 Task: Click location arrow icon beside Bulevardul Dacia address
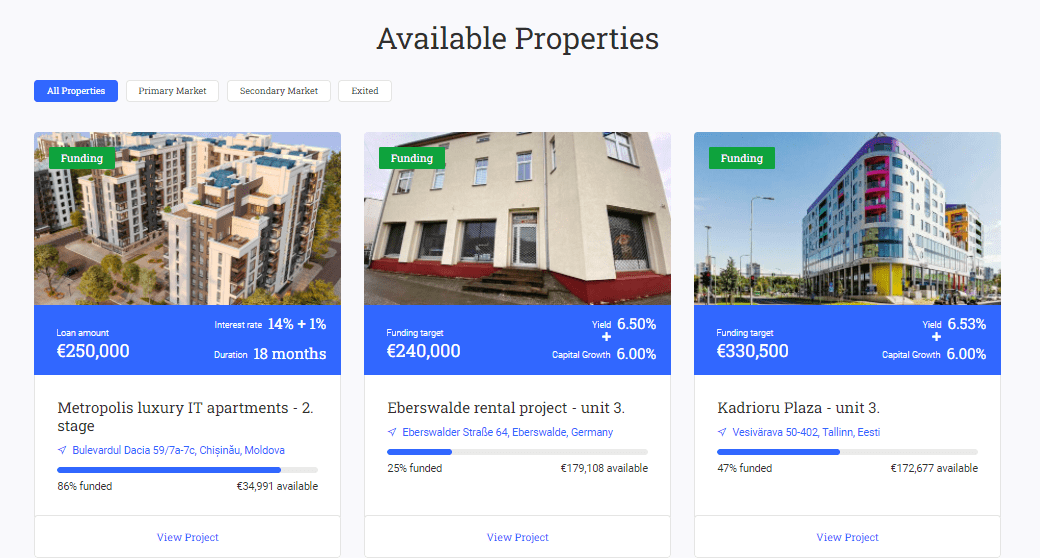62,450
